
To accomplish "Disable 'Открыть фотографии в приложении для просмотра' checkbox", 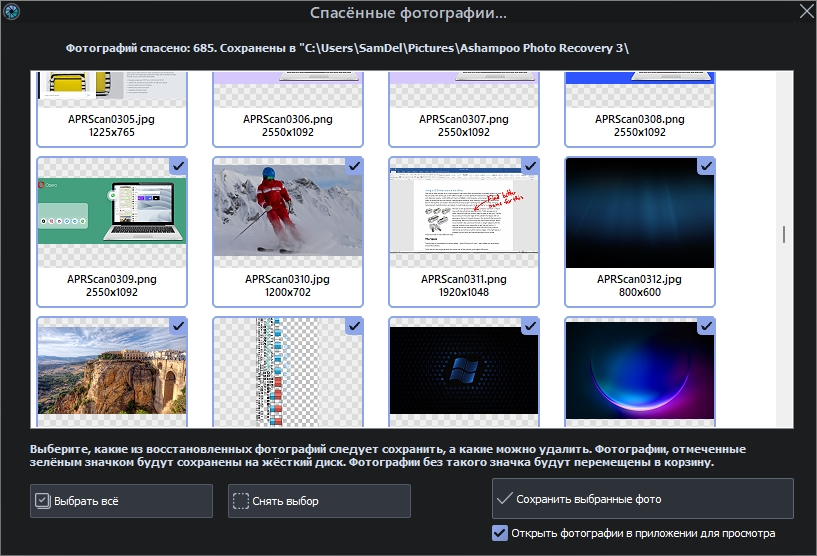I will [x=500, y=533].
